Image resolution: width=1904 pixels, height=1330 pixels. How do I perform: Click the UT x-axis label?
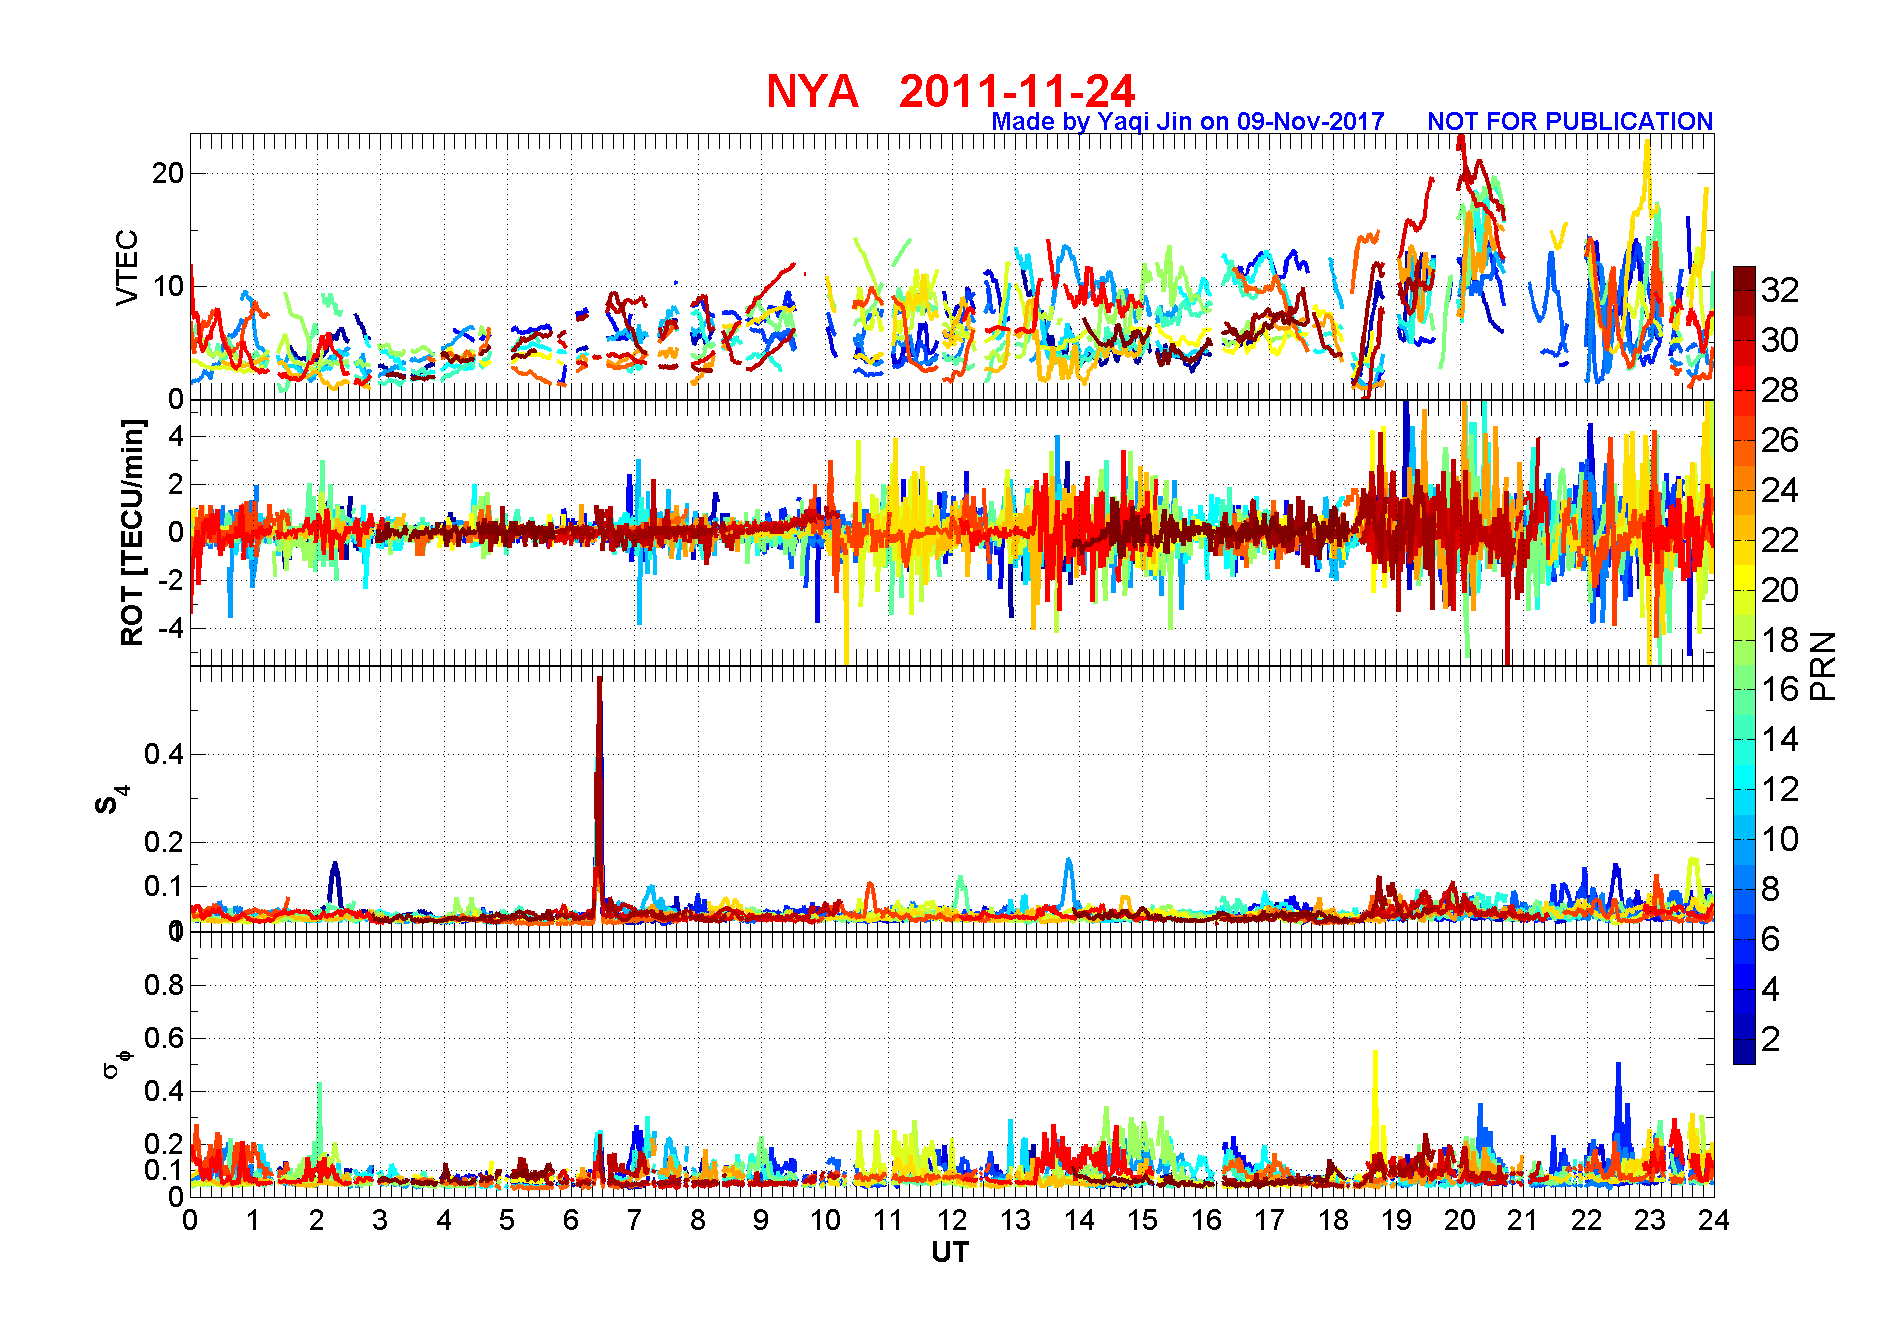click(x=950, y=1252)
